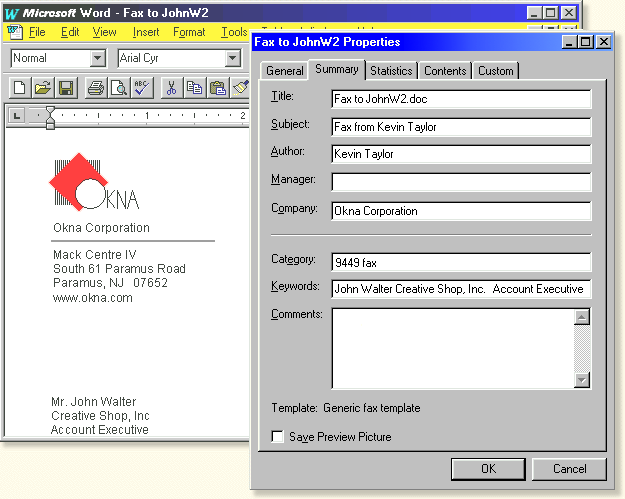The image size is (625, 499).
Task: Open the Insert menu
Action: 146,32
